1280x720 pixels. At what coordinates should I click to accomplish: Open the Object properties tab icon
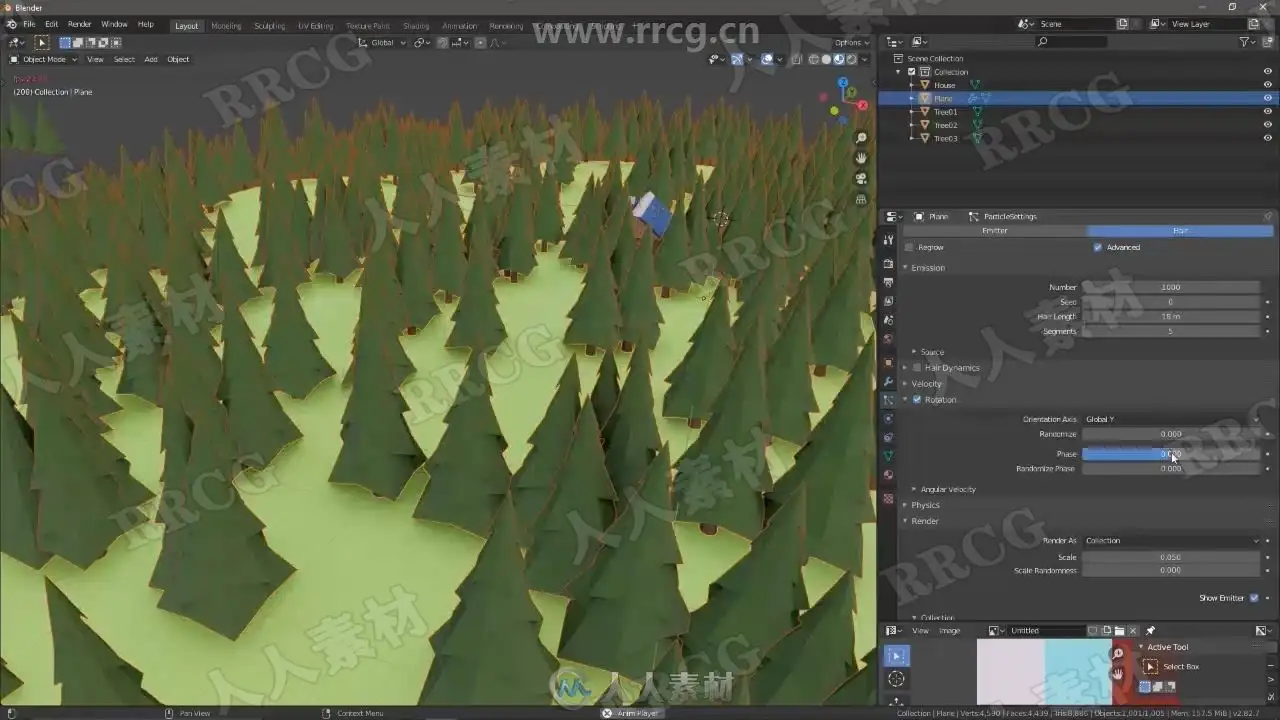tap(888, 362)
